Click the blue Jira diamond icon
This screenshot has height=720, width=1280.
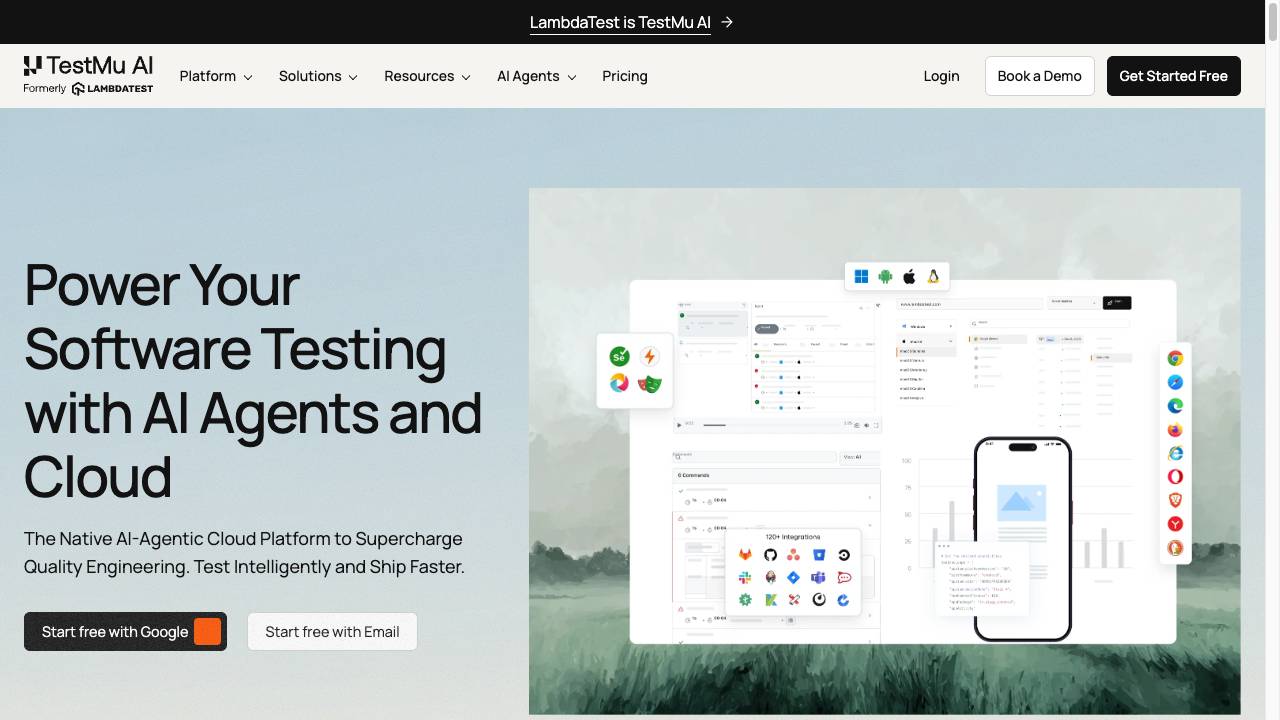pos(794,577)
